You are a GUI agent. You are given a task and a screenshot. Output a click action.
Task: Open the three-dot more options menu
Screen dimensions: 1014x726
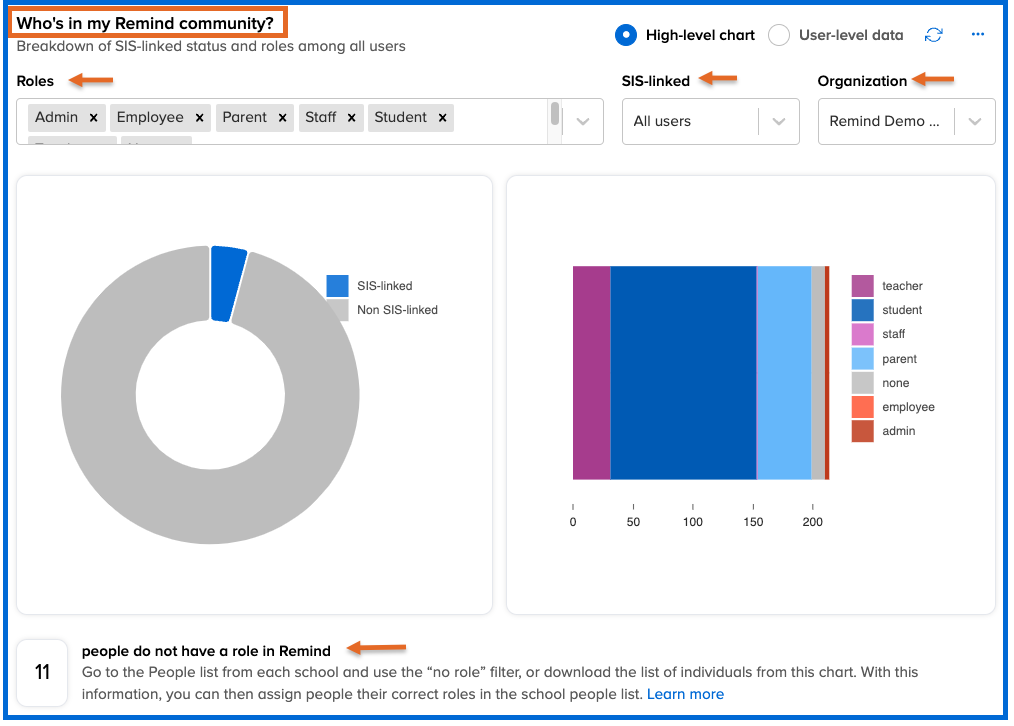tap(978, 35)
